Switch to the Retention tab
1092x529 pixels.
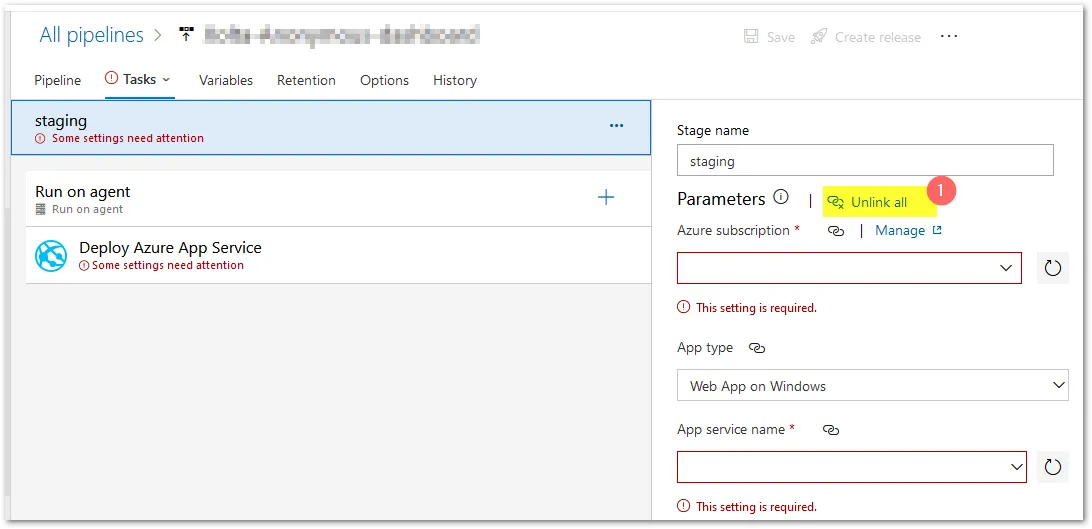(x=306, y=80)
